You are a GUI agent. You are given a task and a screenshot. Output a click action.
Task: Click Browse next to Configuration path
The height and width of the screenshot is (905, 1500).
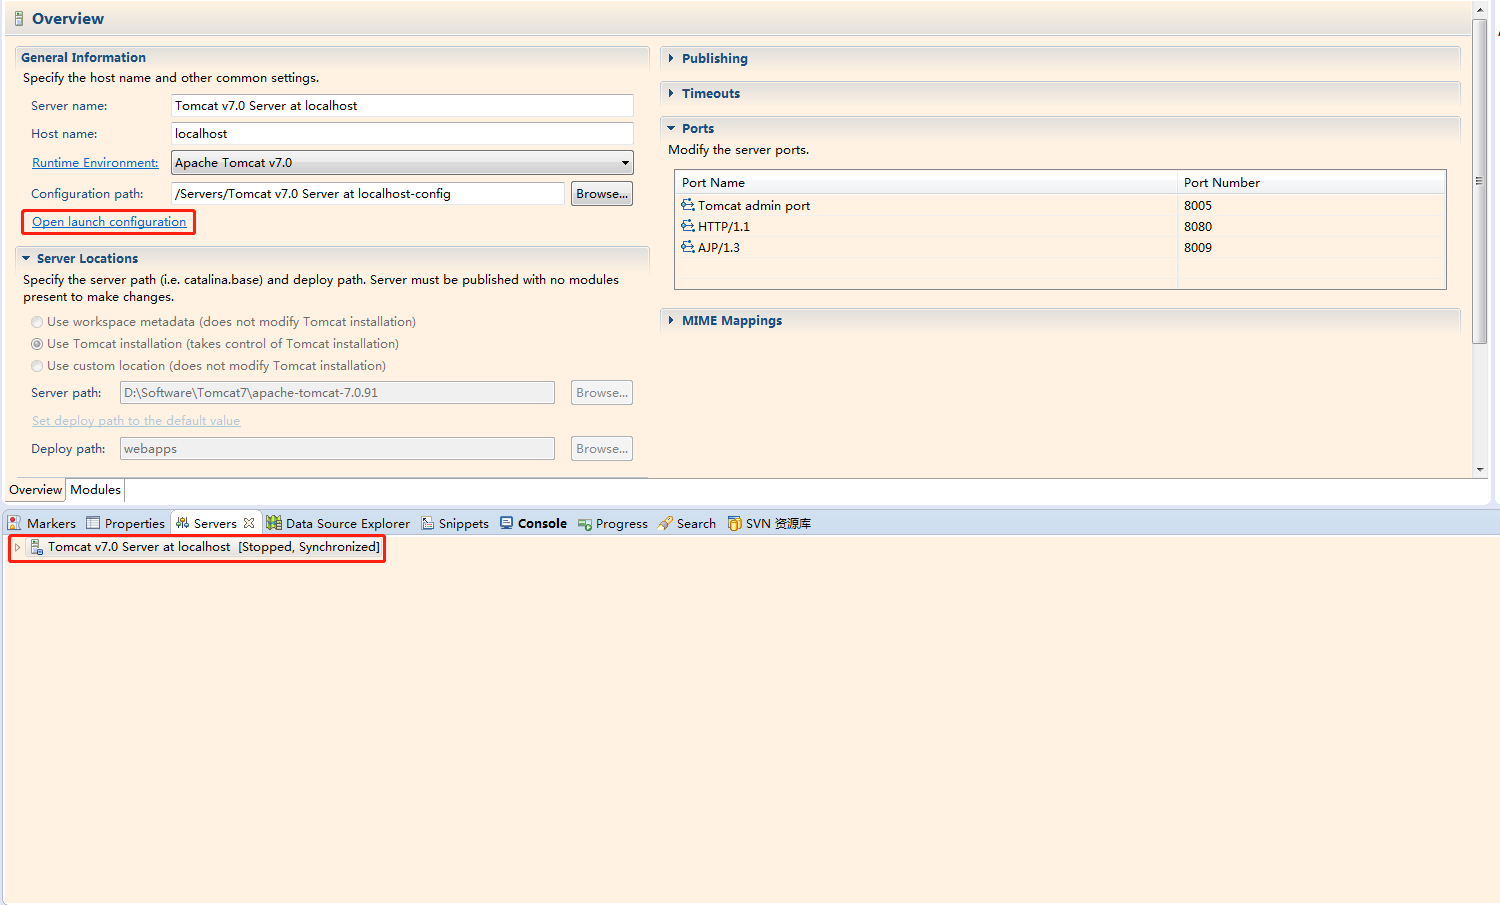[602, 194]
